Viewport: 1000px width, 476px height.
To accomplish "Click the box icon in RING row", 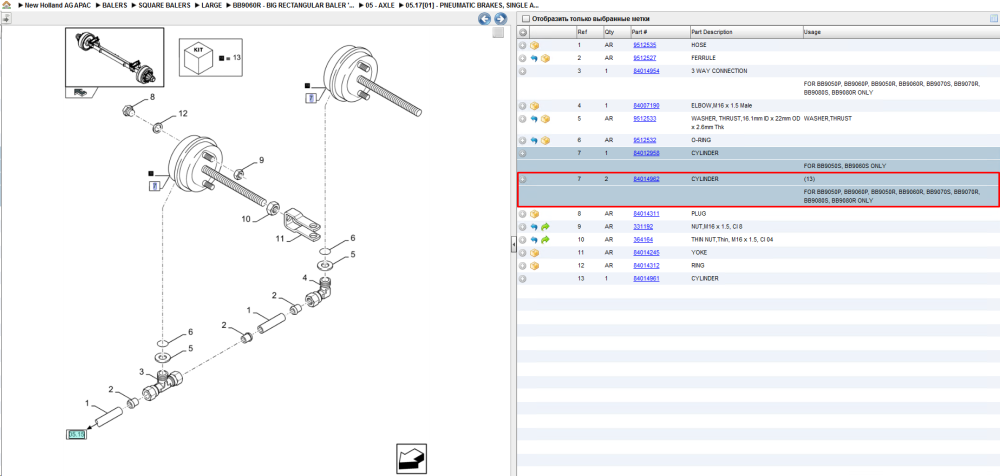I will pyautogui.click(x=534, y=265).
